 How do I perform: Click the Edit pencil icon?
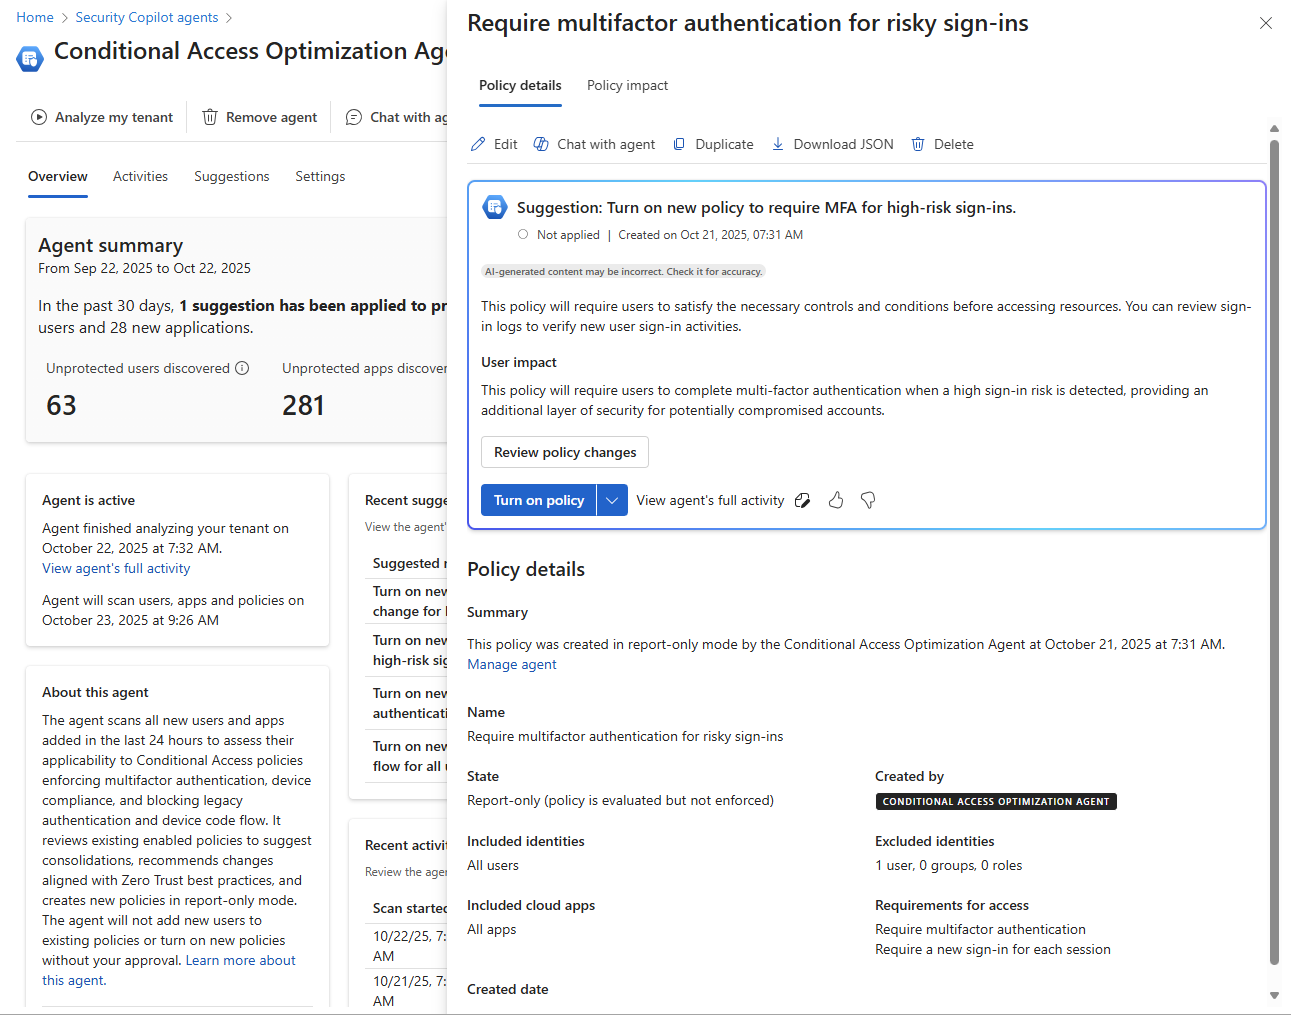(x=478, y=144)
